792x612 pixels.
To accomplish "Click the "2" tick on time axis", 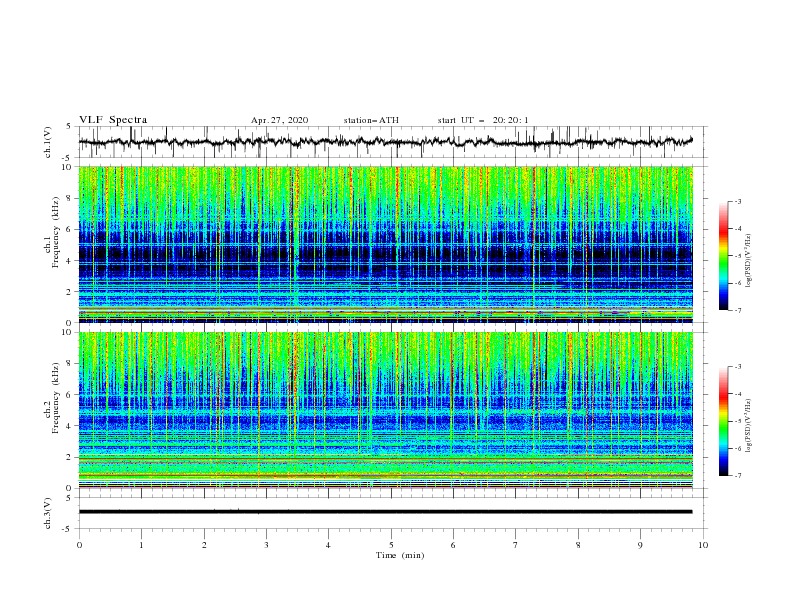I will coord(205,545).
